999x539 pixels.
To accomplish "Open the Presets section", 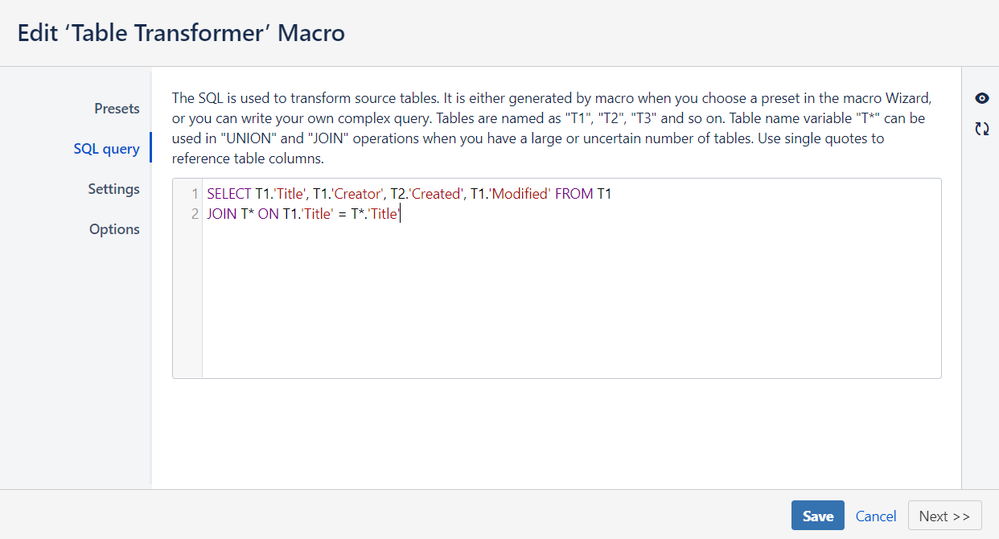I will click(x=117, y=108).
